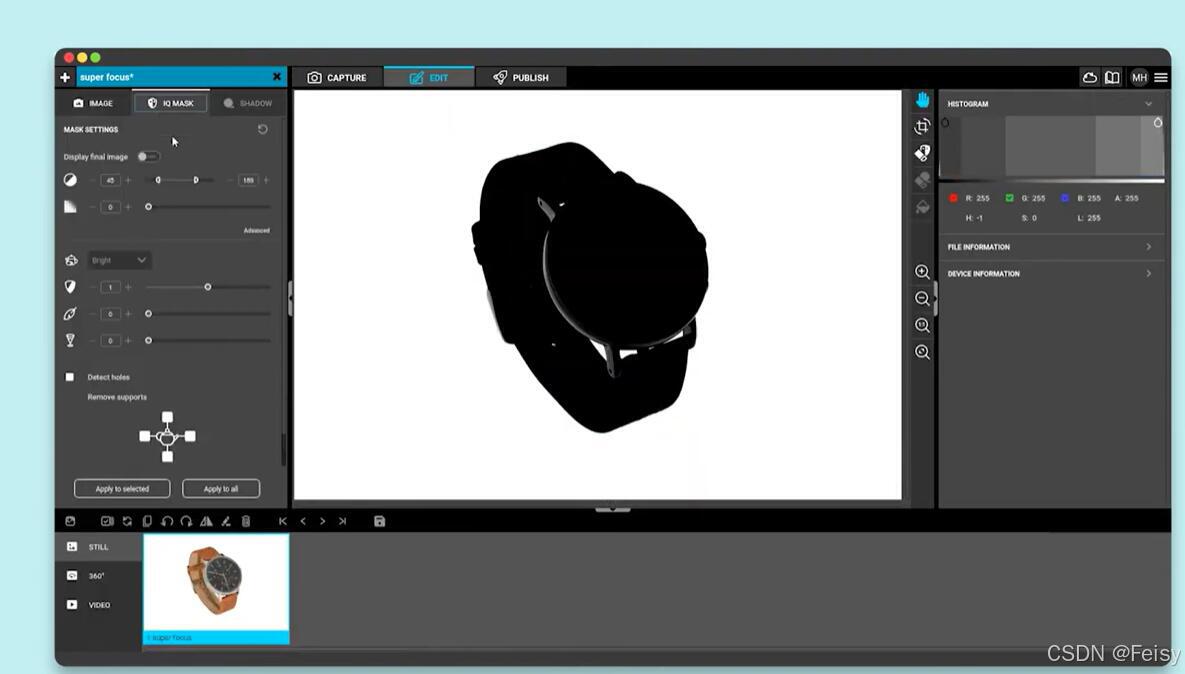1185x674 pixels.
Task: Toggle the top Remove supports square
Action: (x=167, y=417)
